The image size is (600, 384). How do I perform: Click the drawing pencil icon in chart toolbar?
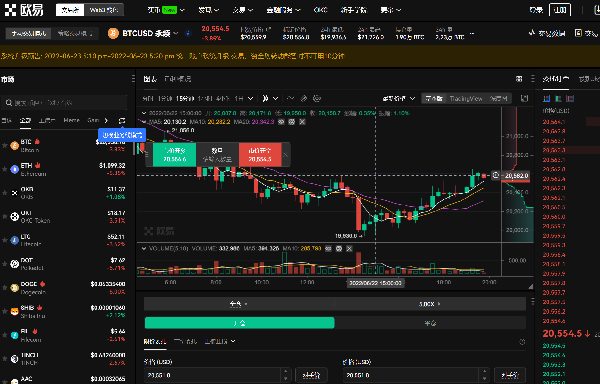(304, 98)
